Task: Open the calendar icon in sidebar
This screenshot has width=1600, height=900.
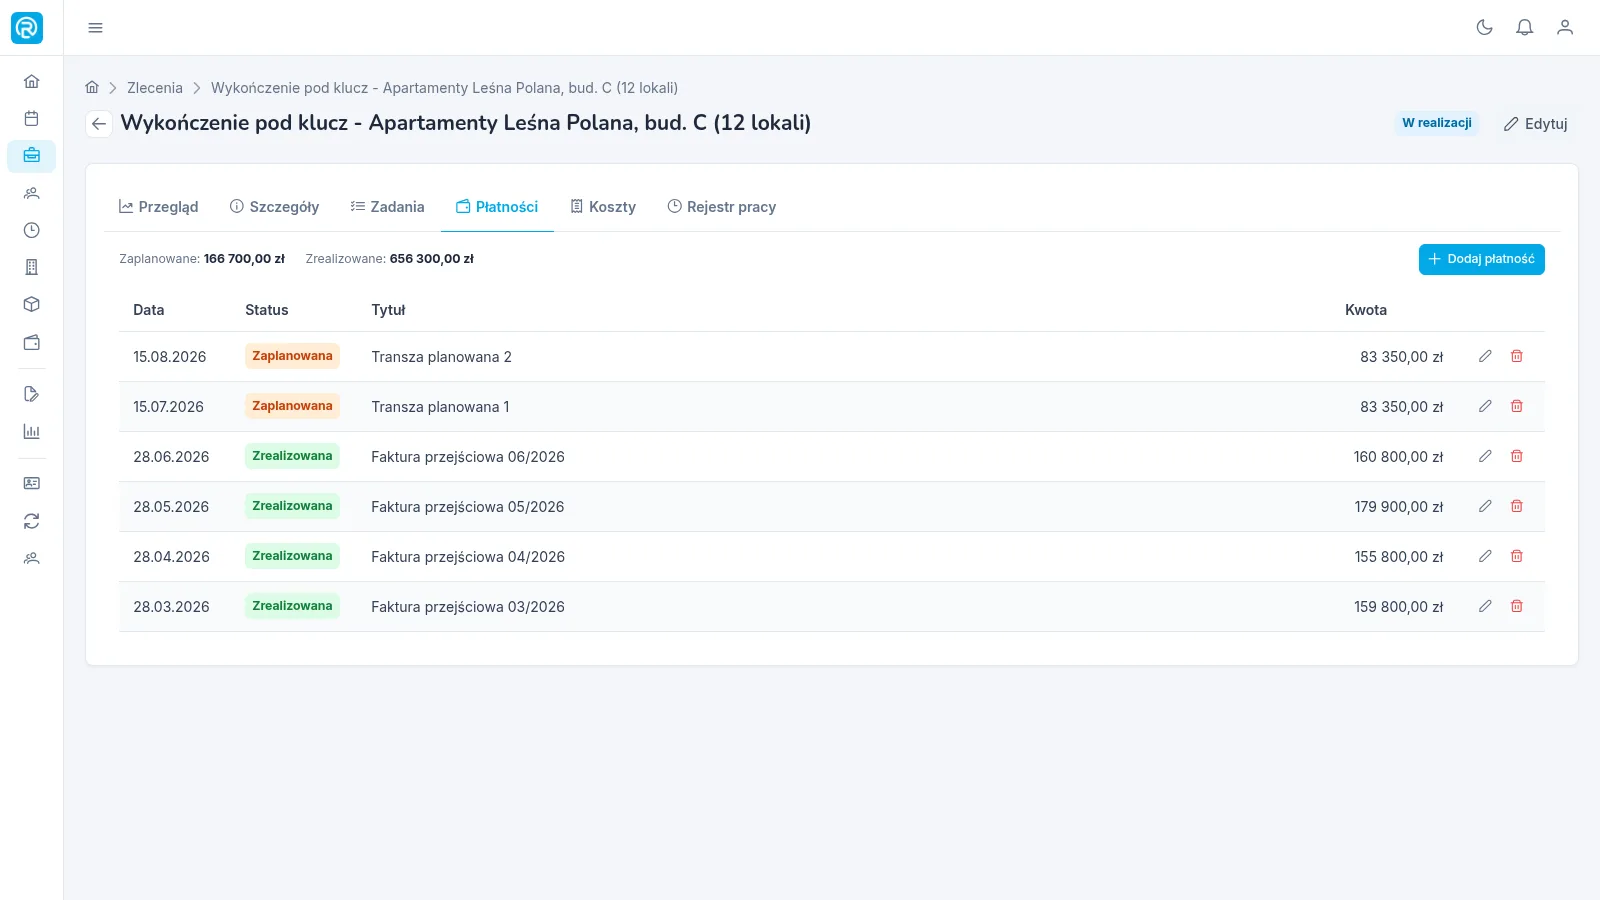Action: tap(32, 119)
